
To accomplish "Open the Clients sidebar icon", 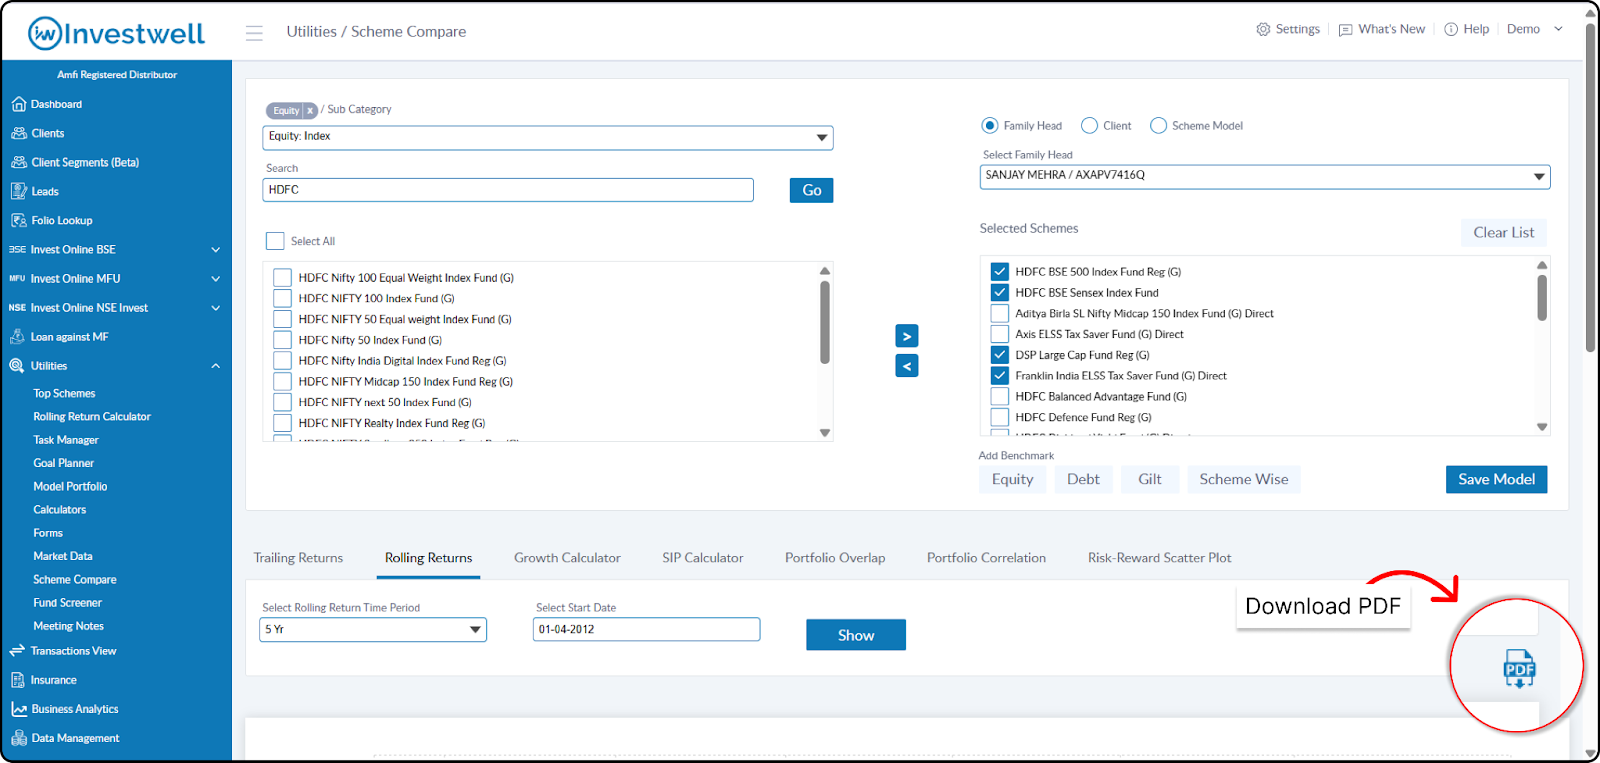I will tap(19, 133).
